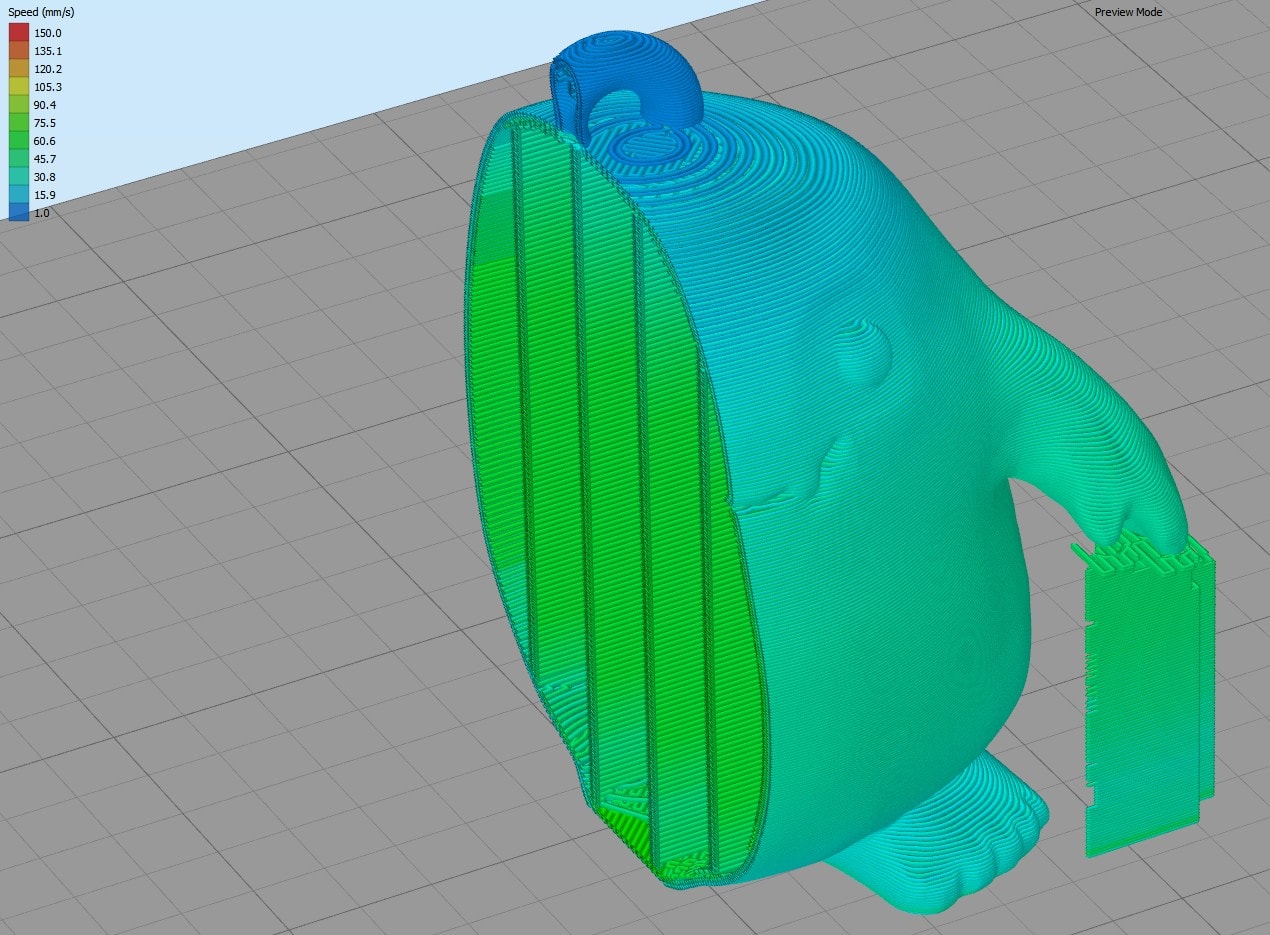Click the Speed (mm/s) legend title

41,12
